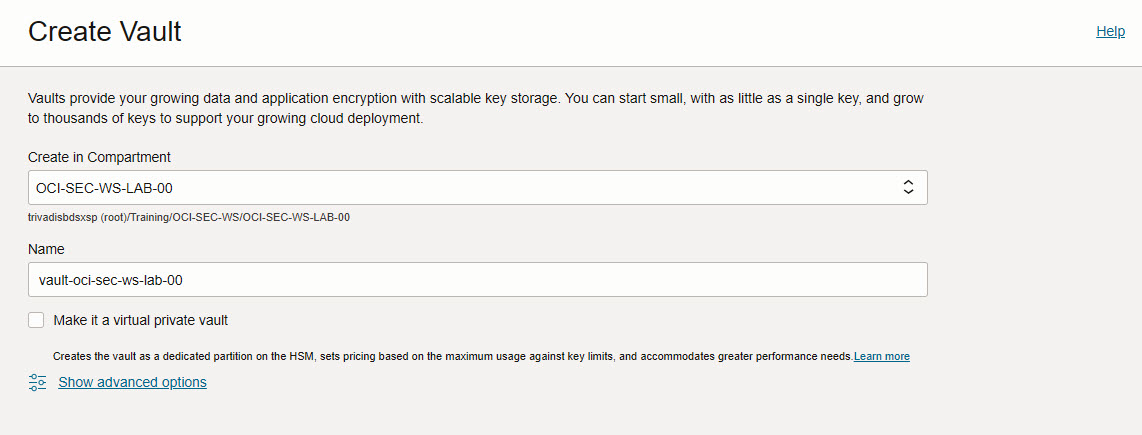This screenshot has width=1142, height=435.
Task: Select the OCI-SEC-WS-LAB-00 compartment value
Action: tap(104, 188)
